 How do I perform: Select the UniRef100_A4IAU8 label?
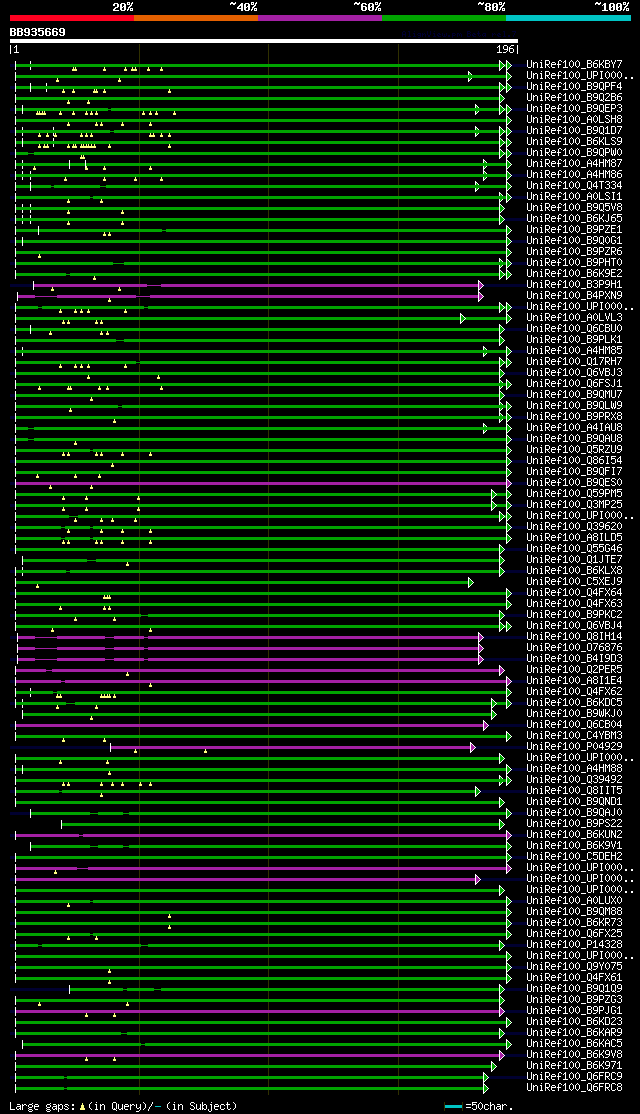(575, 428)
